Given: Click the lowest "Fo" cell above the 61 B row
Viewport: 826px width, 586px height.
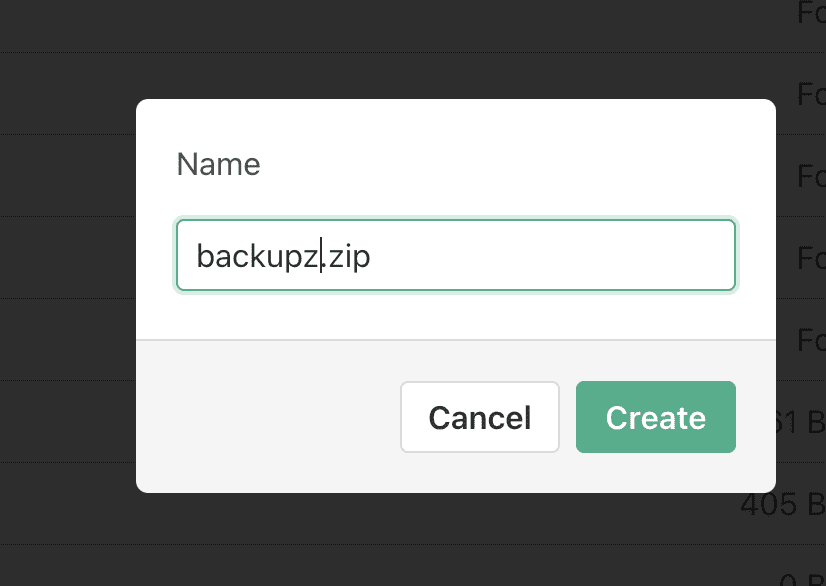Looking at the screenshot, I should click(811, 341).
